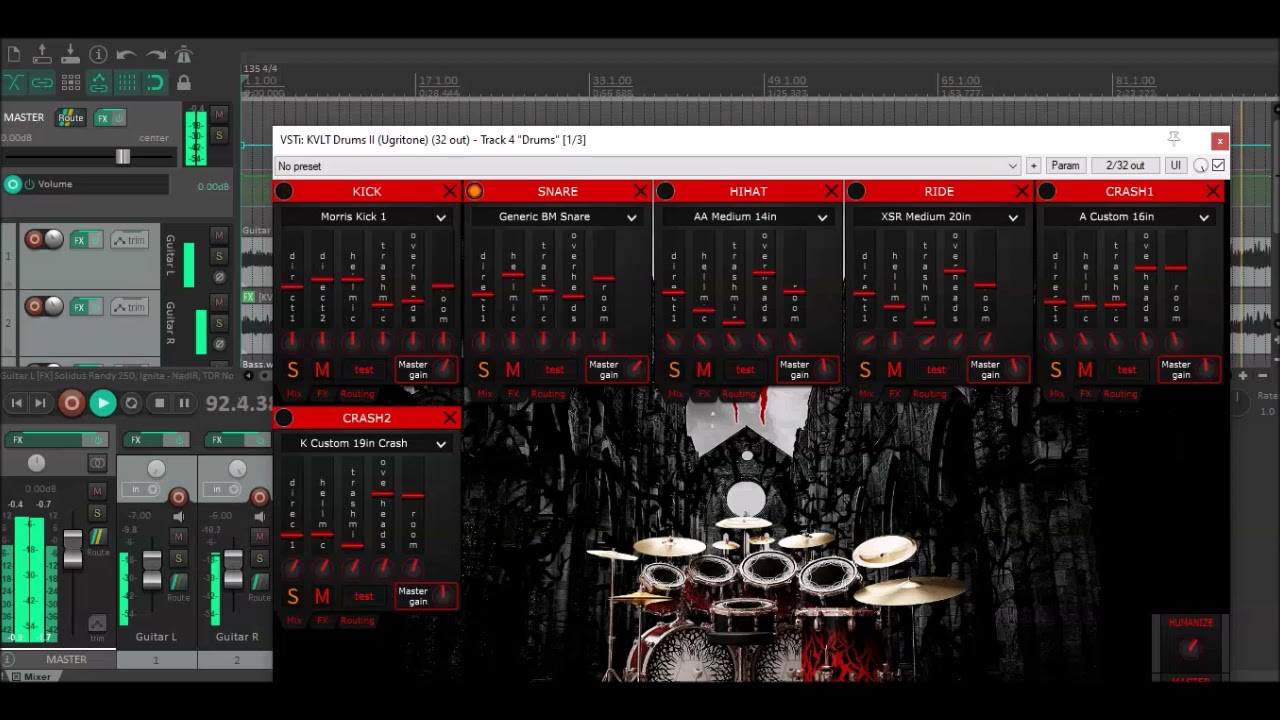The image size is (1280, 720).
Task: Toggle auto-crossfade icon in toolbar
Action: [x=14, y=83]
